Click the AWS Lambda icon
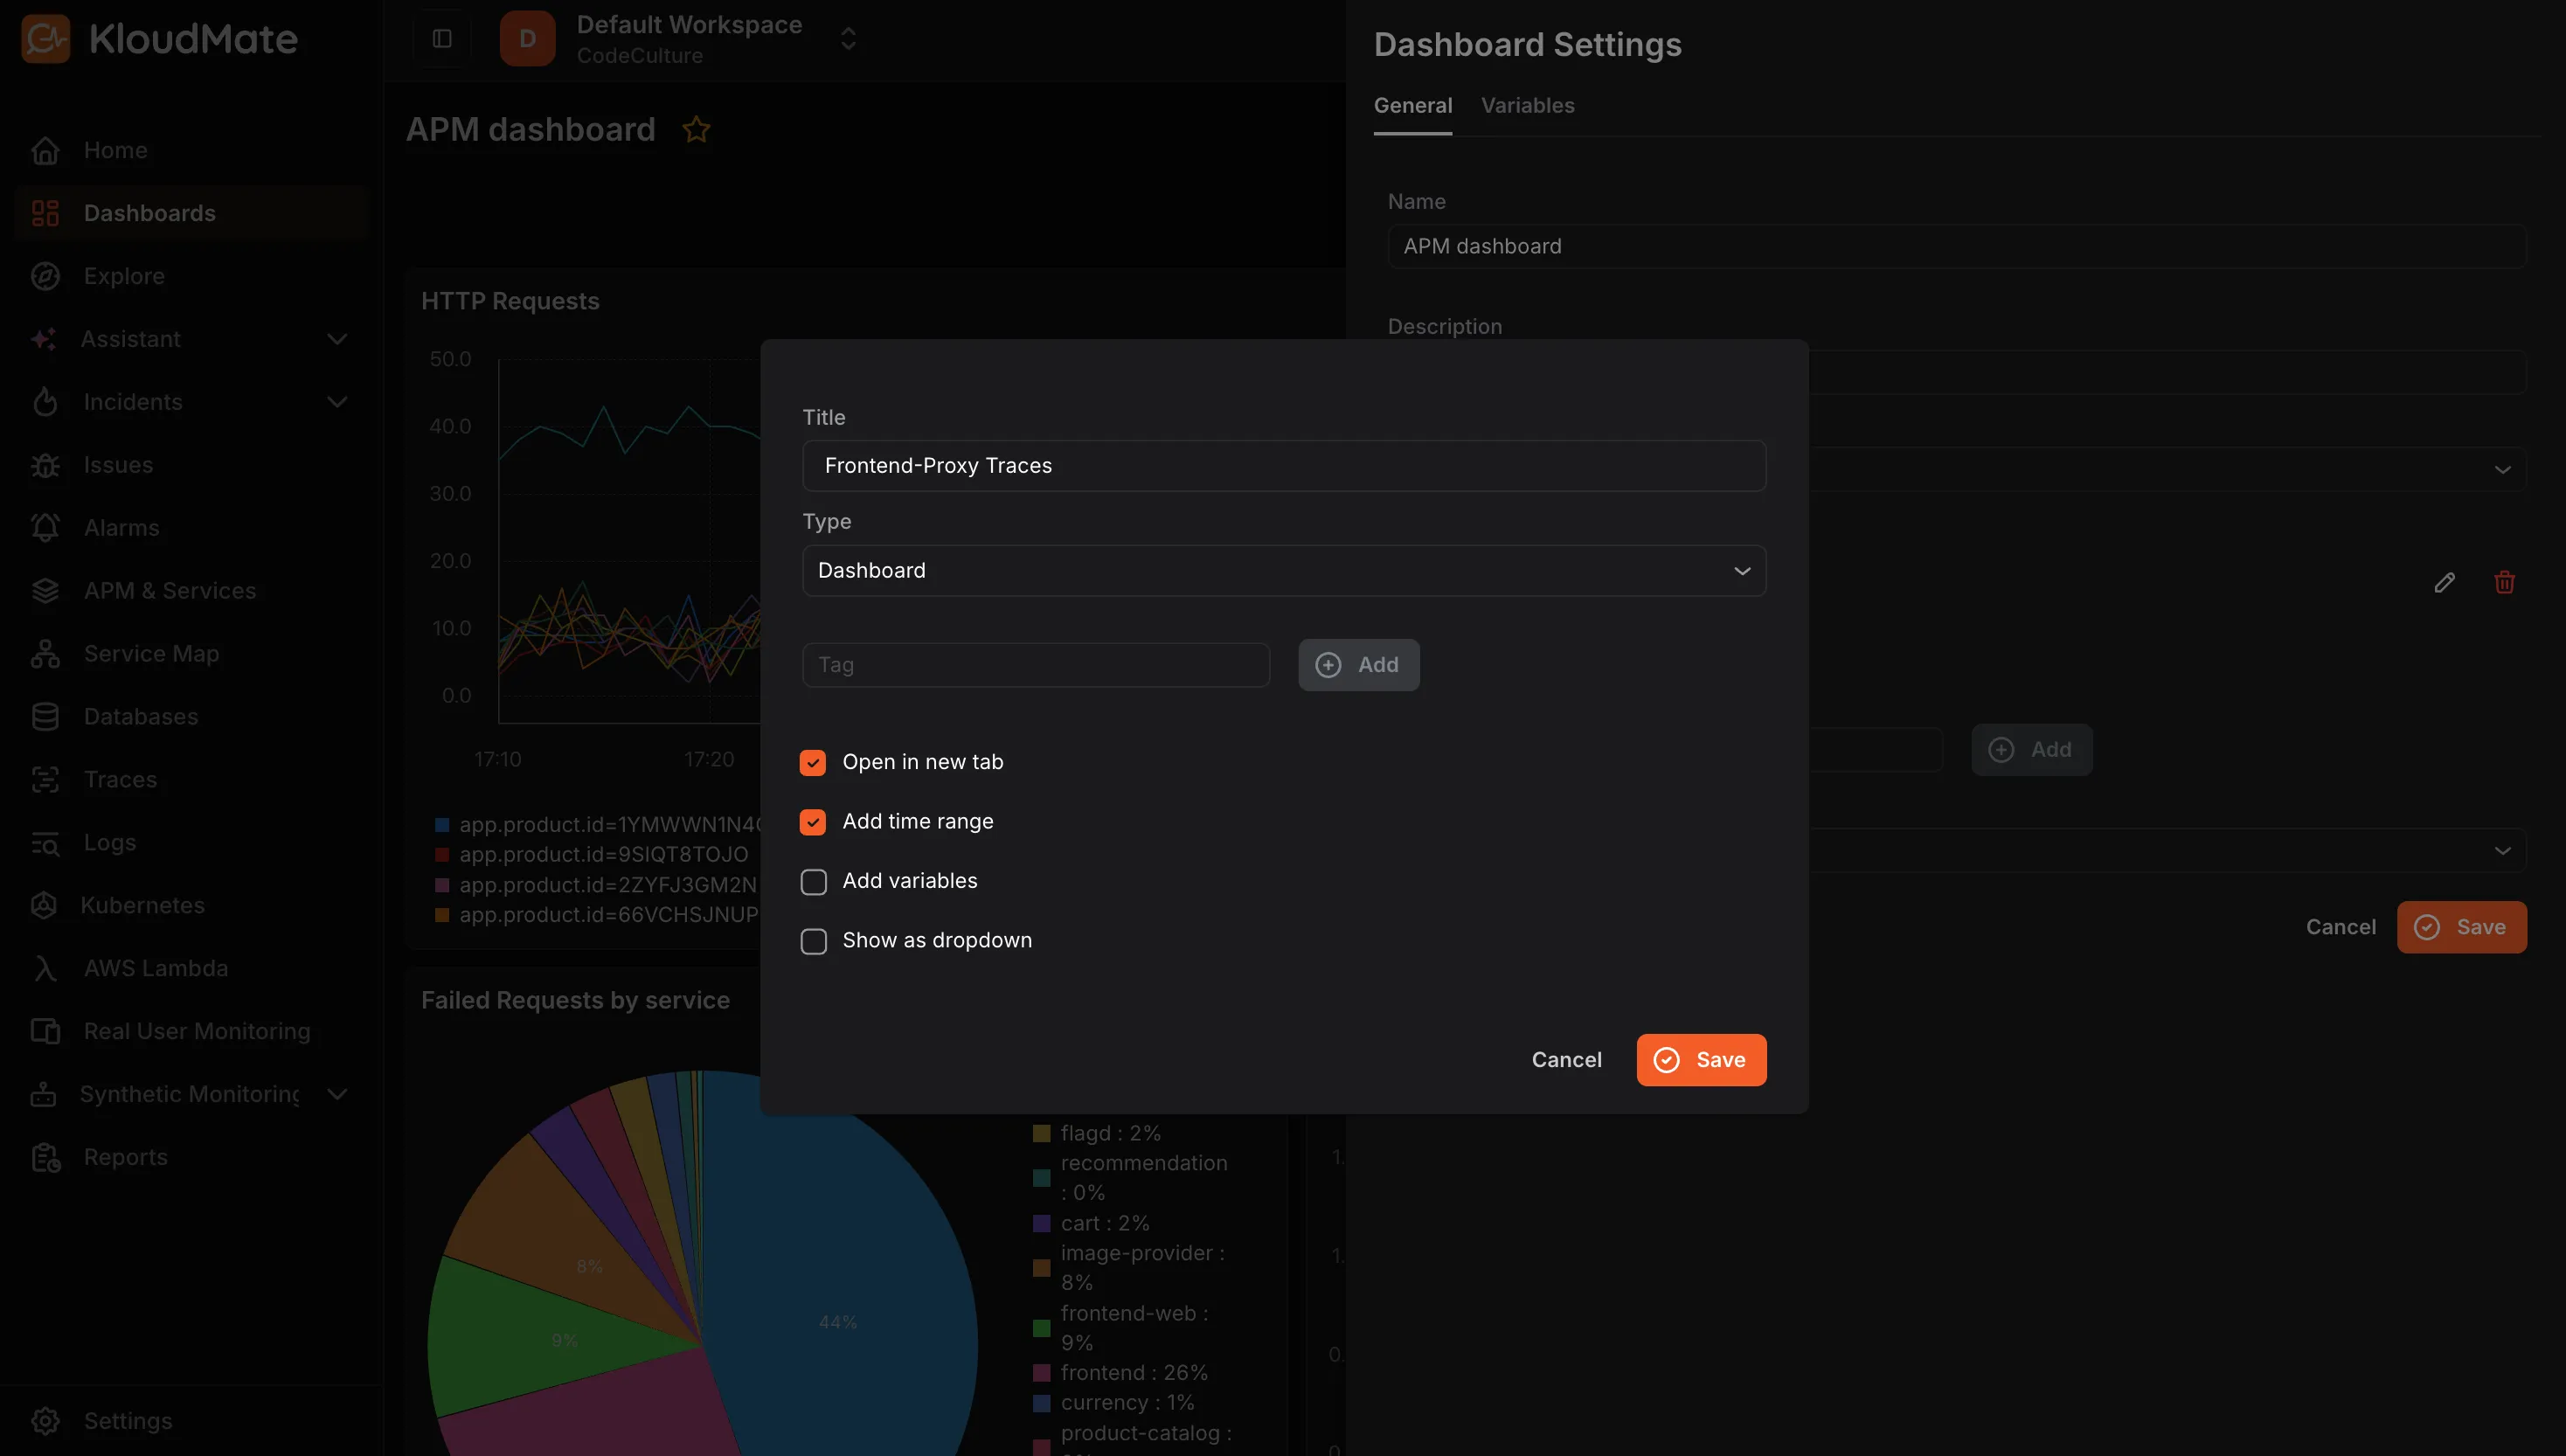The height and width of the screenshot is (1456, 2566). click(x=45, y=969)
